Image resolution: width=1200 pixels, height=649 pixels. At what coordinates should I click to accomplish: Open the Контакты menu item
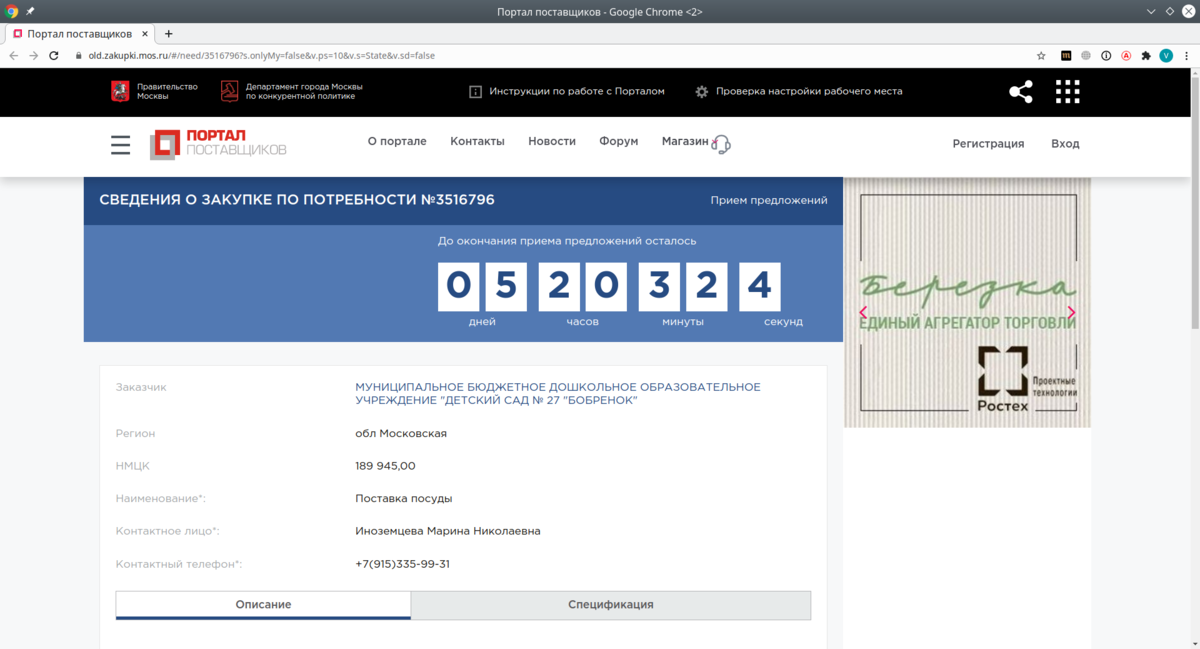pos(477,141)
